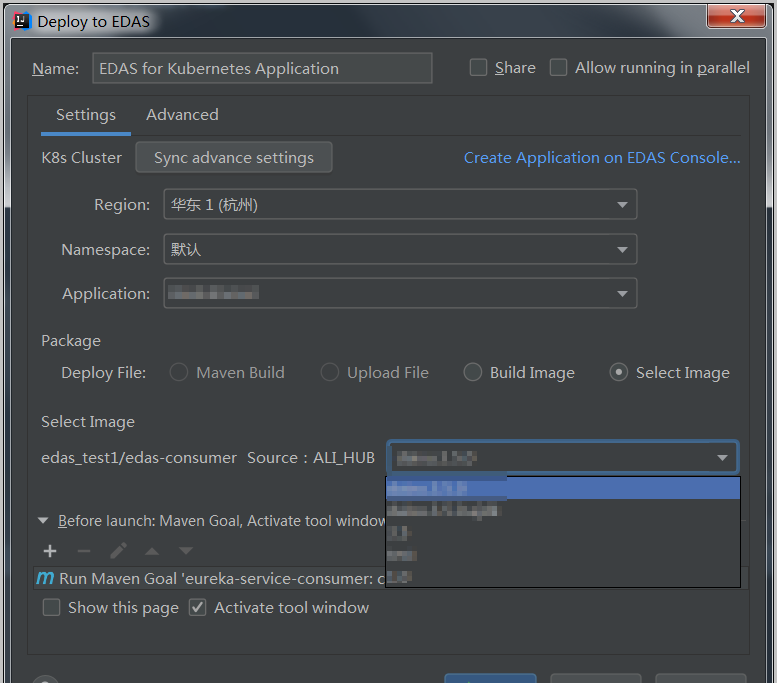Open the Region dropdown
Image resolution: width=777 pixels, height=683 pixels.
coord(400,204)
